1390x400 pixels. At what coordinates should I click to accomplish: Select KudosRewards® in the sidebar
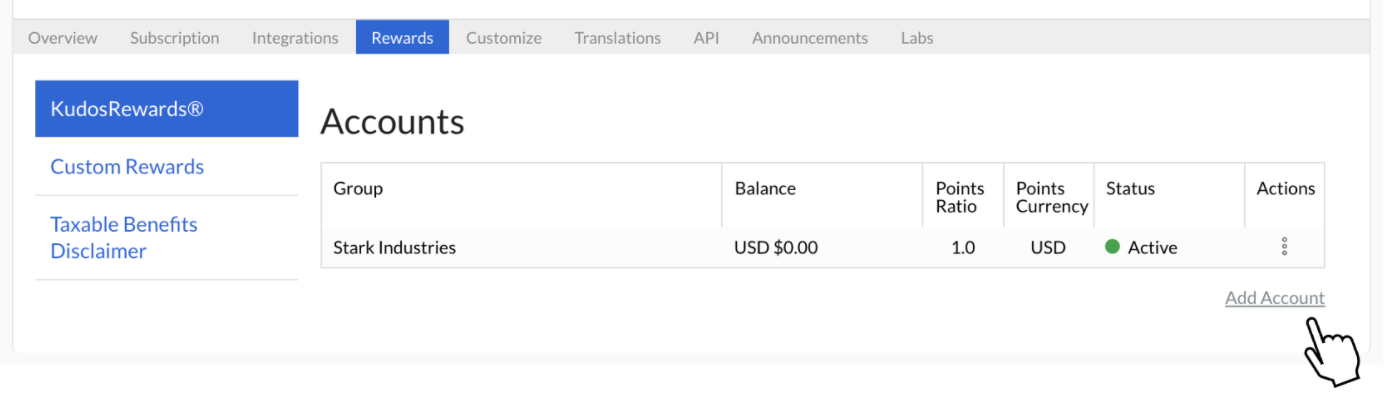(x=167, y=109)
